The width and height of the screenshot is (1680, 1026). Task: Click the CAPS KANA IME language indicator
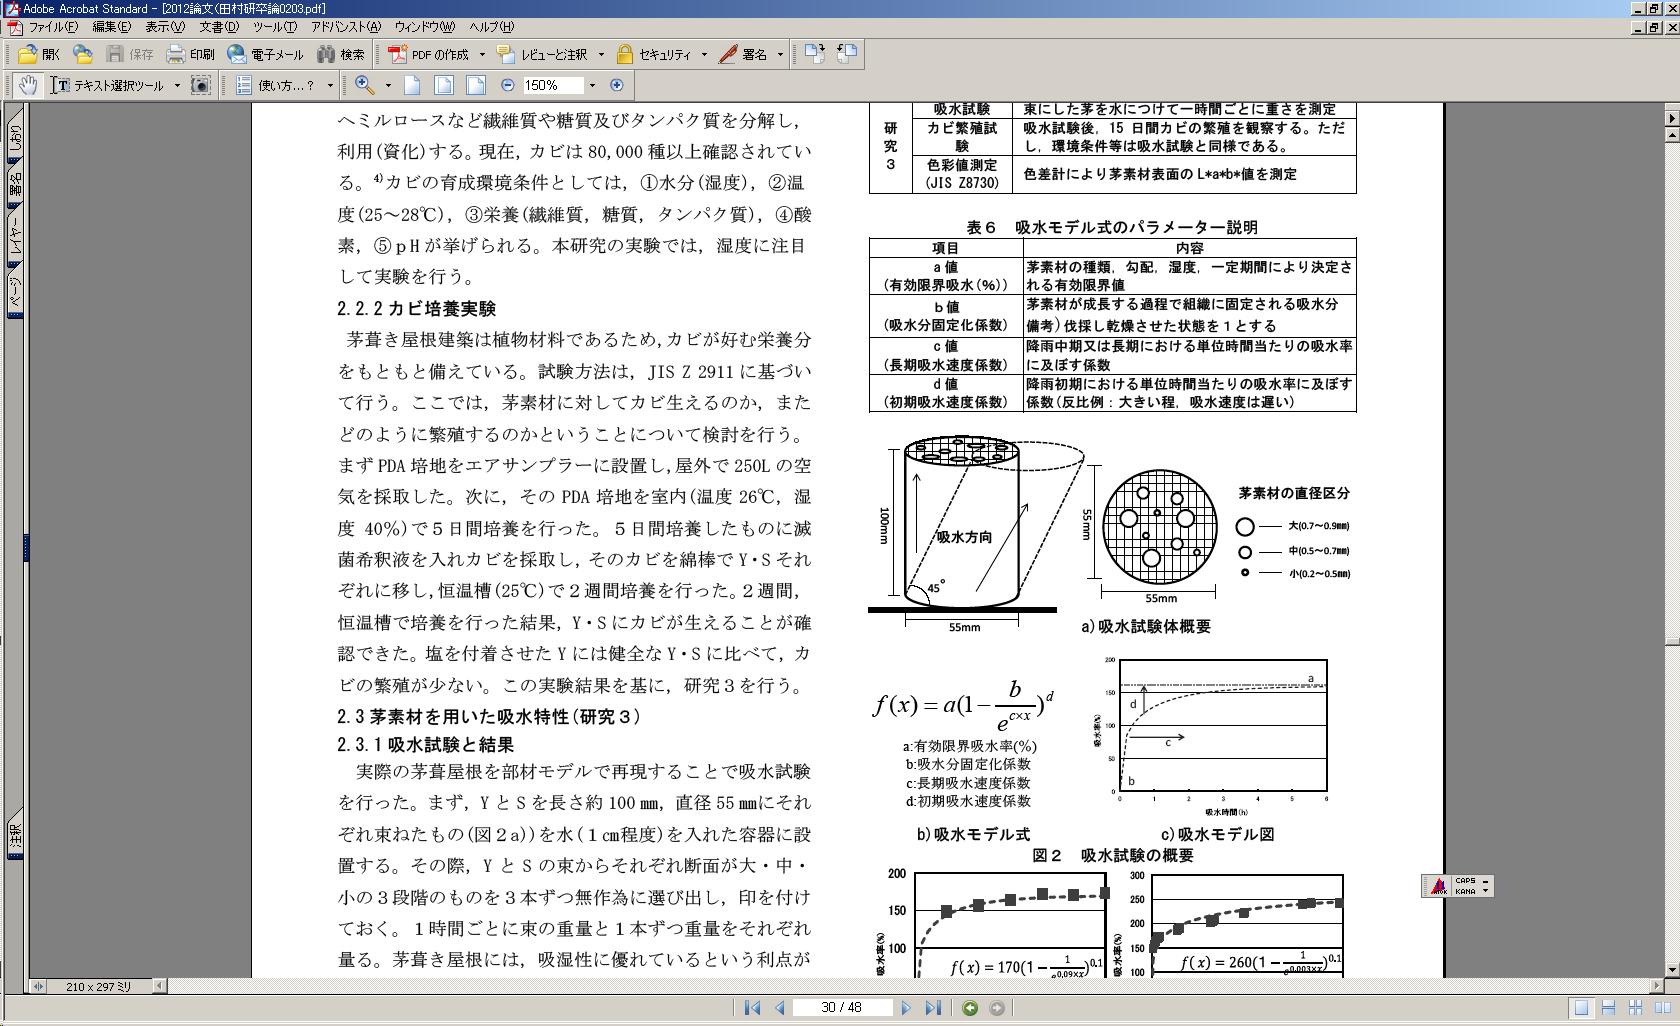coord(1458,886)
